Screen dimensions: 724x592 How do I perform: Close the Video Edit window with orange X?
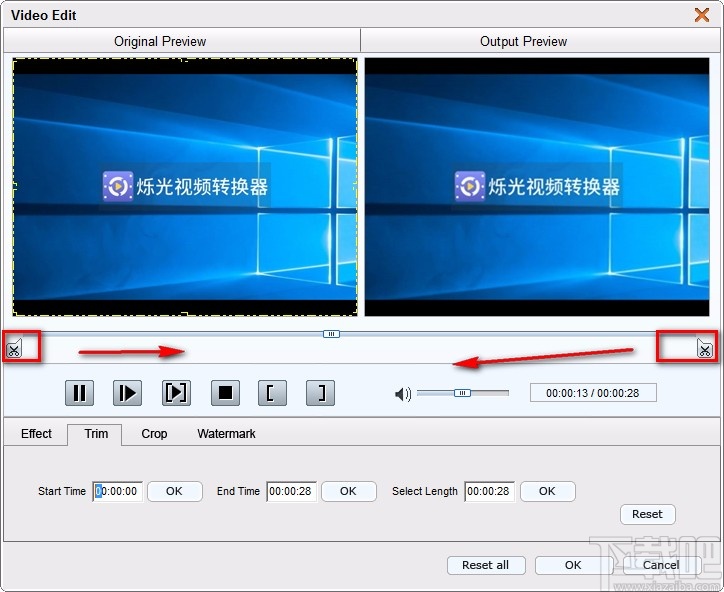coord(702,15)
